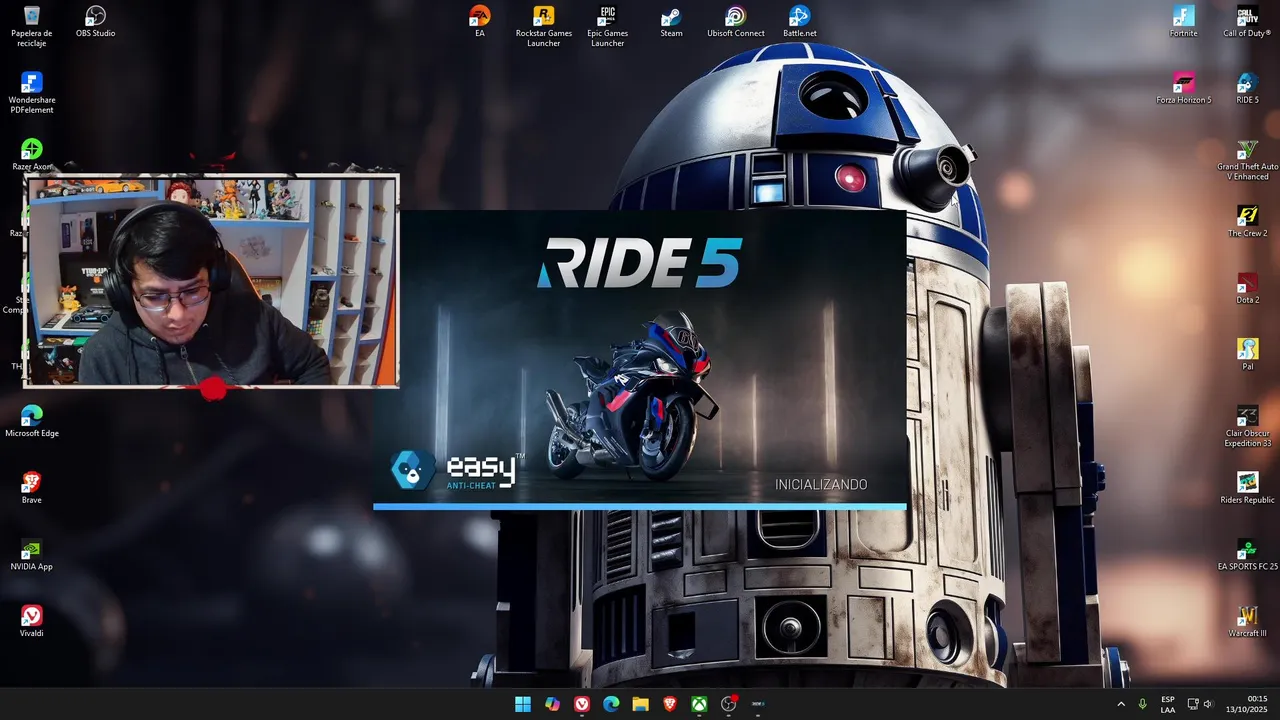
Task: Open Copilot from the taskbar
Action: [x=553, y=704]
